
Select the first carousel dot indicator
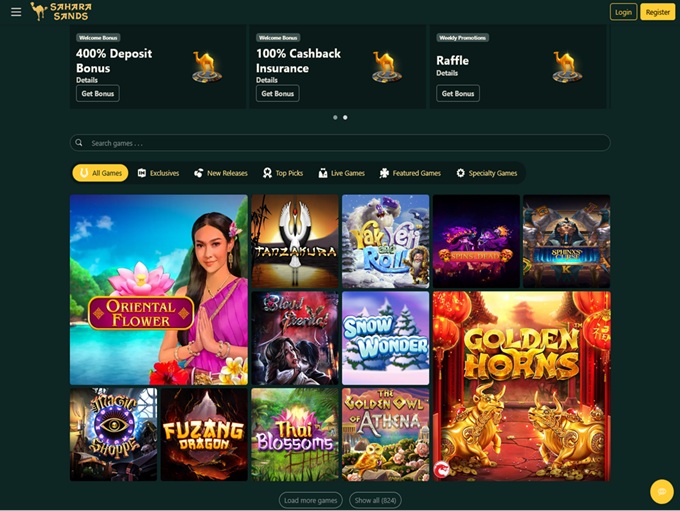pos(335,118)
